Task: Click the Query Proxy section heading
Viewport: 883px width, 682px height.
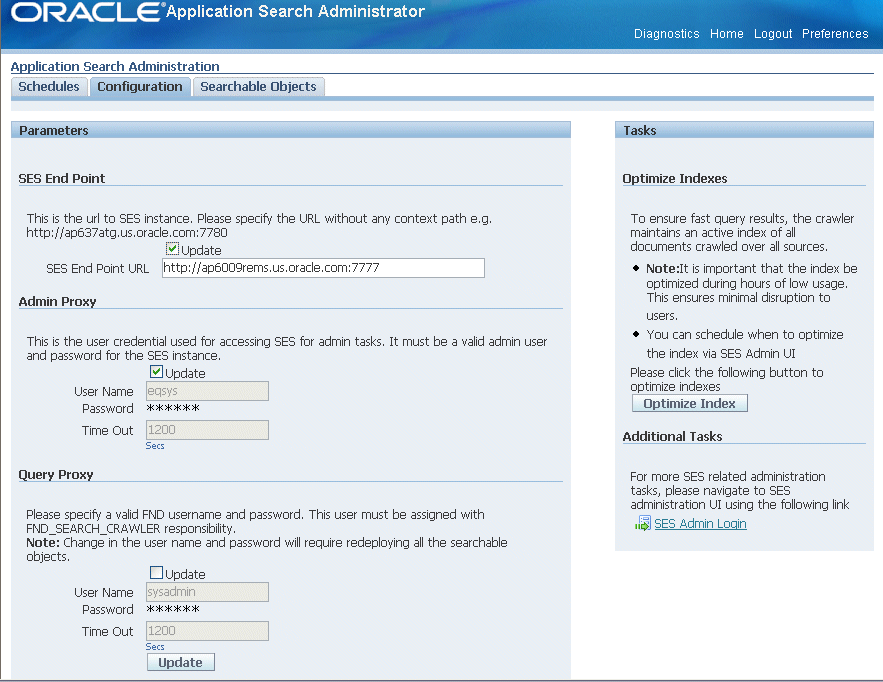Action: (x=56, y=475)
